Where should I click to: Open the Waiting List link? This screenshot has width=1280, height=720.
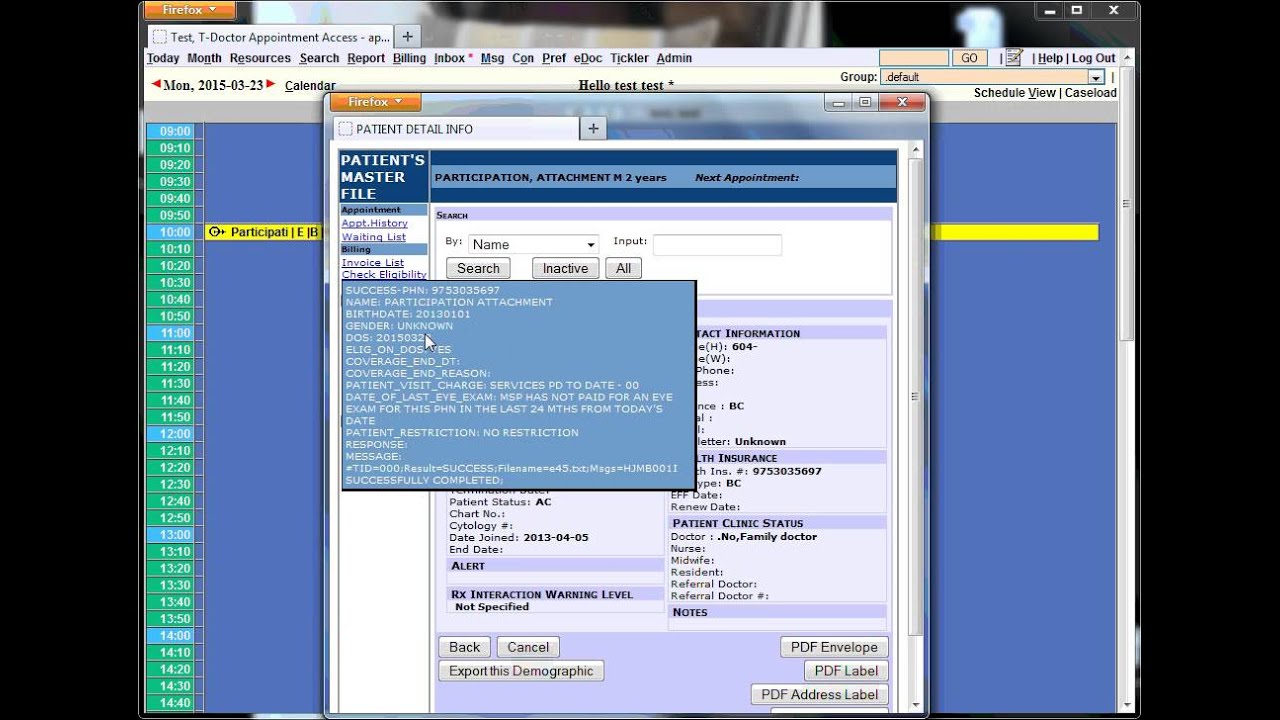point(374,237)
